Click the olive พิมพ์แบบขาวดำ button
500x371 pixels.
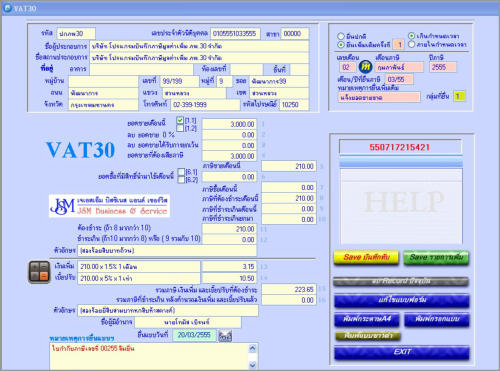tap(368, 335)
